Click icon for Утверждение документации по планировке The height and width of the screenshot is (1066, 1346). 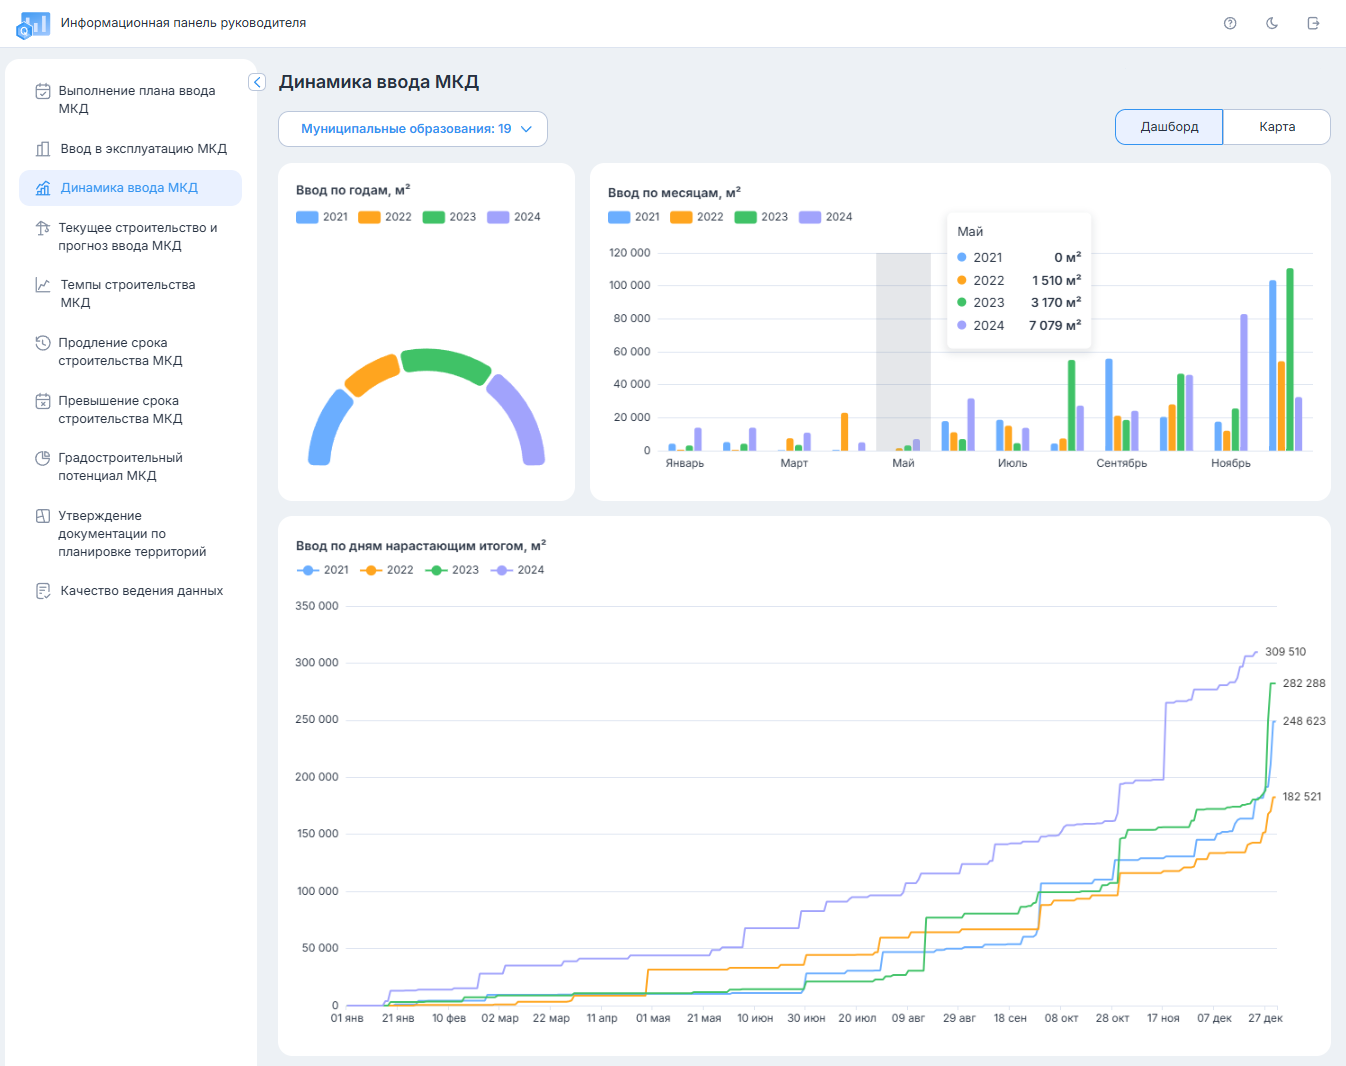[x=43, y=516]
